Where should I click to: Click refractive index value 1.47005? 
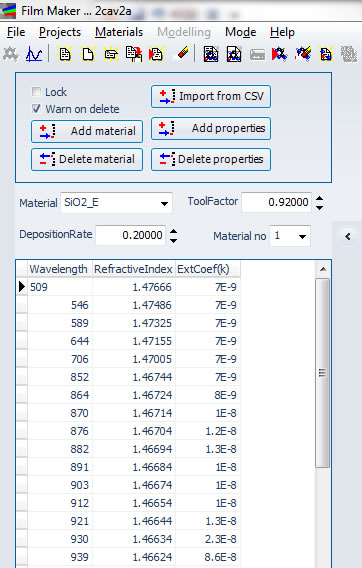[x=134, y=359]
